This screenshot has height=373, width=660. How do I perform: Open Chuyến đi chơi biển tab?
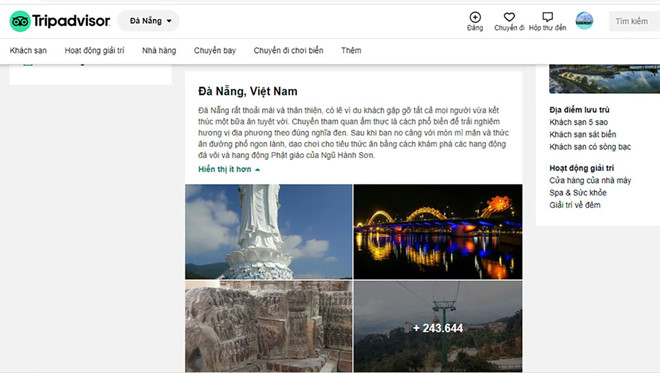(x=288, y=51)
